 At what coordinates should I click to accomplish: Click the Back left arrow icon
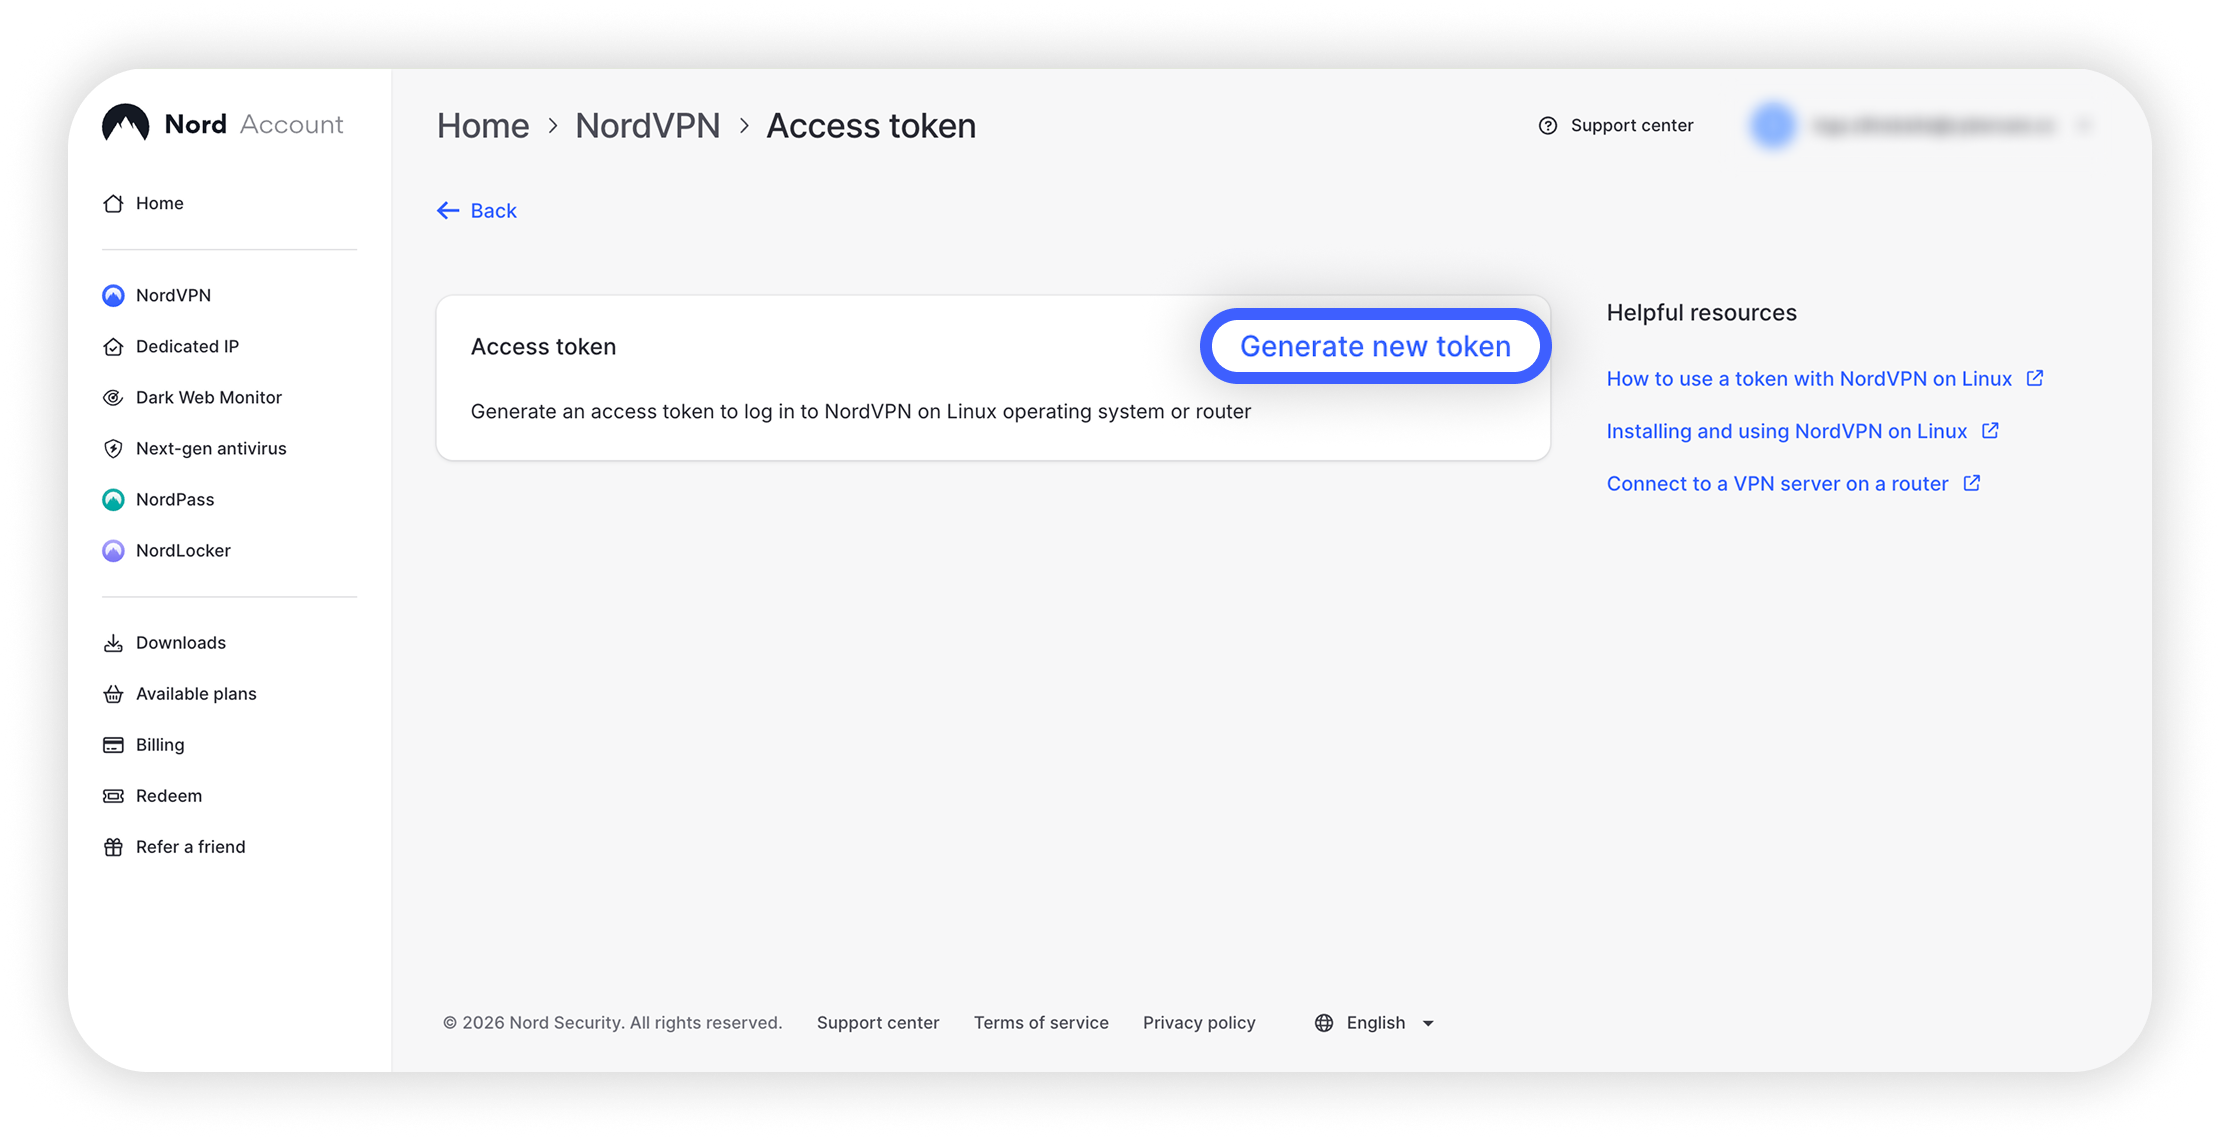448,210
